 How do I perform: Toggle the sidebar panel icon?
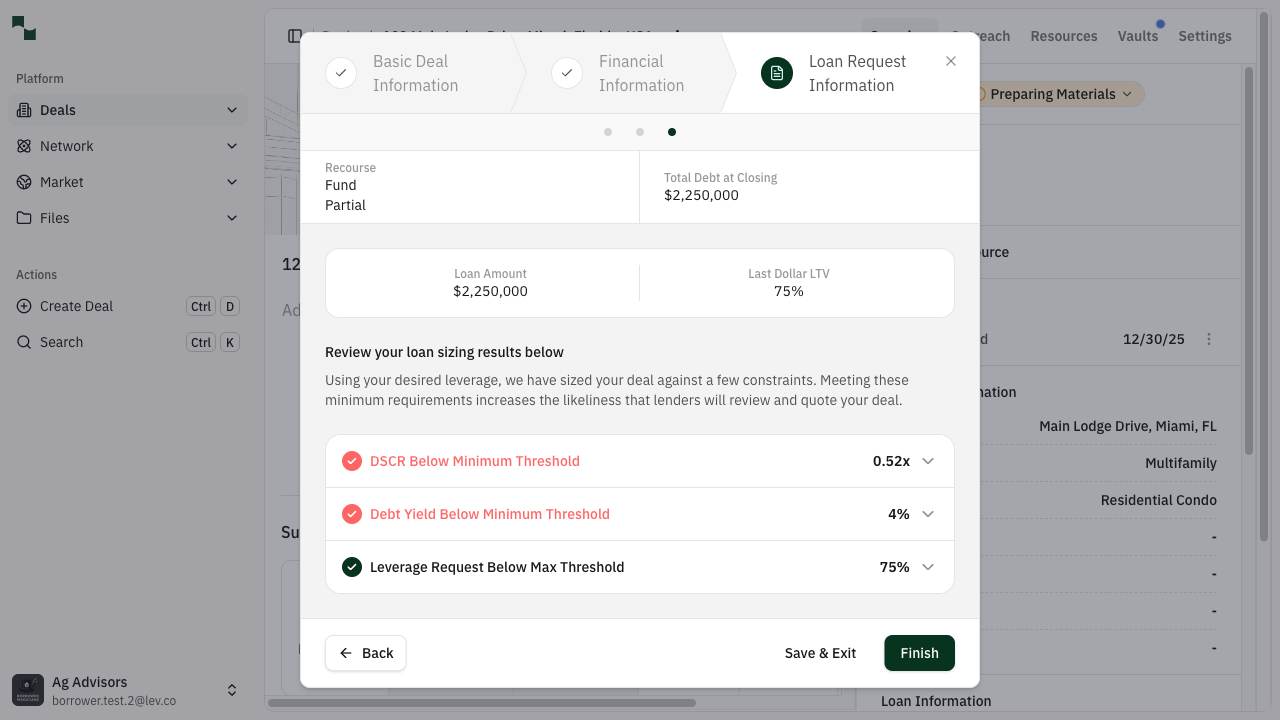click(294, 36)
